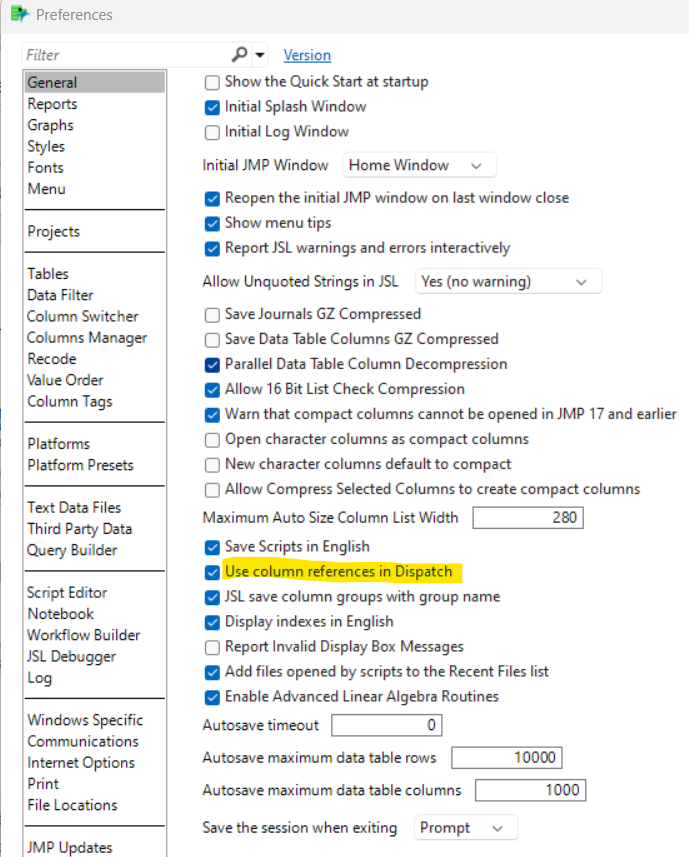Select the General preferences category

pos(95,82)
